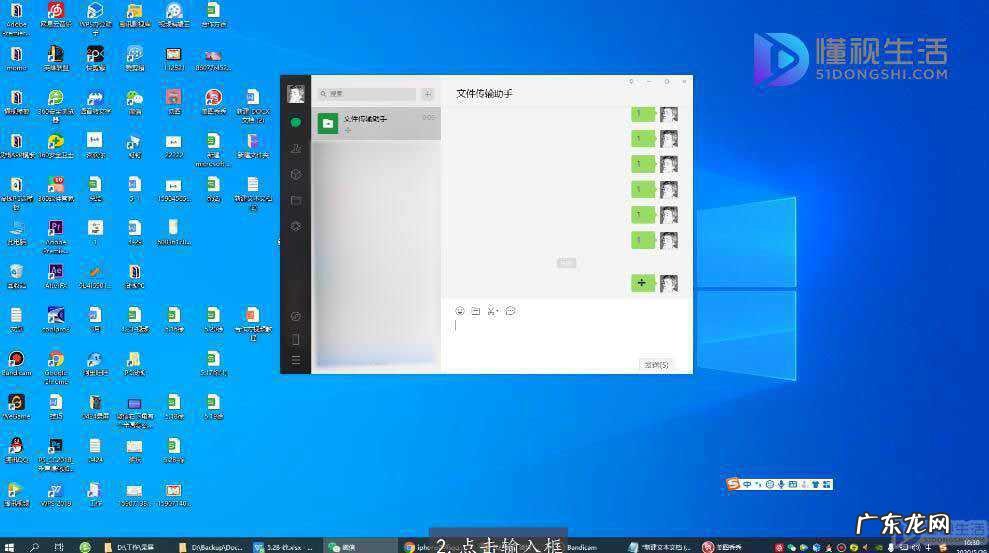Open chat history bubble icon in chat toolbar
Image resolution: width=989 pixels, height=553 pixels.
click(510, 311)
